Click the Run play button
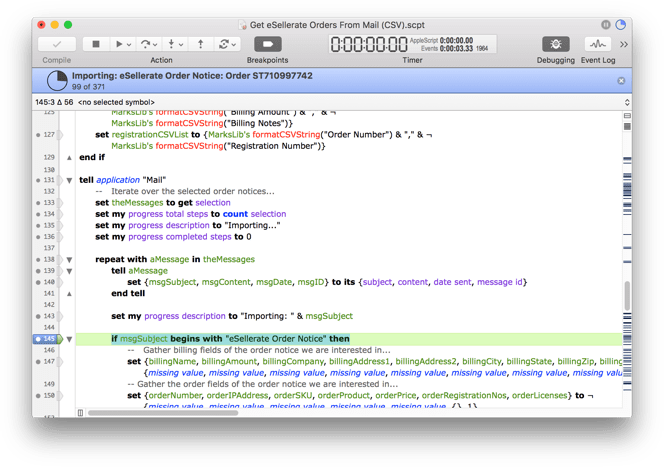The height and width of the screenshot is (467, 664). coord(119,44)
